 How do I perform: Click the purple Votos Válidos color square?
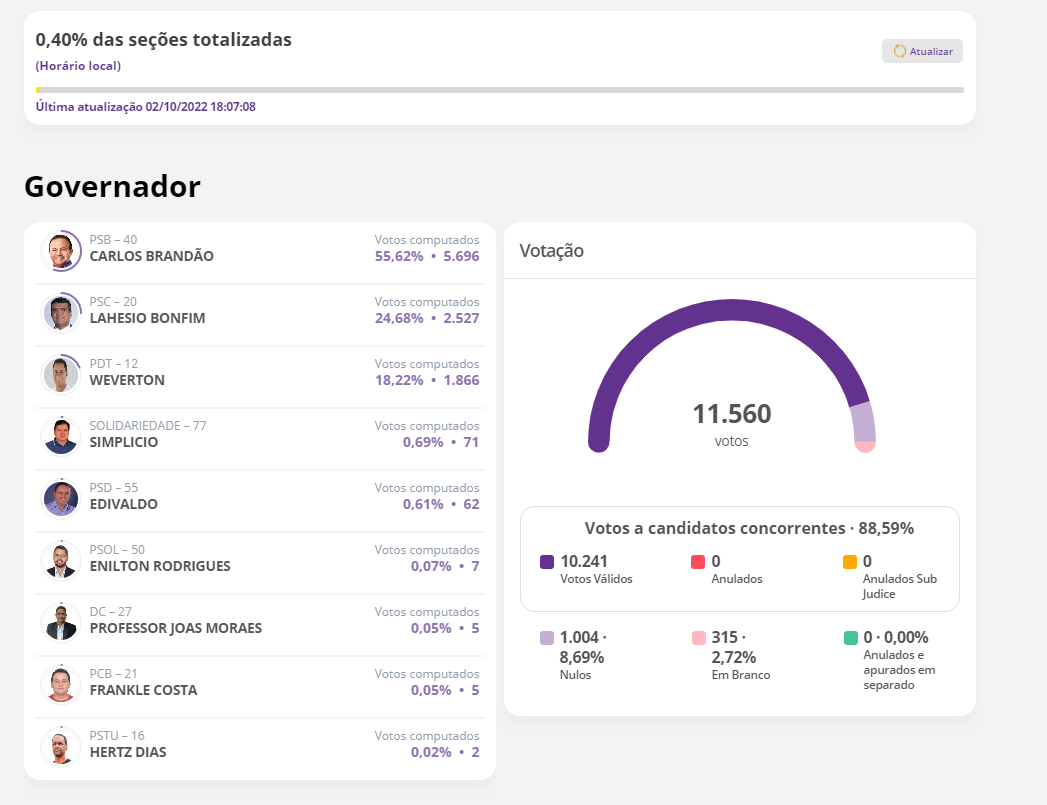tap(547, 562)
